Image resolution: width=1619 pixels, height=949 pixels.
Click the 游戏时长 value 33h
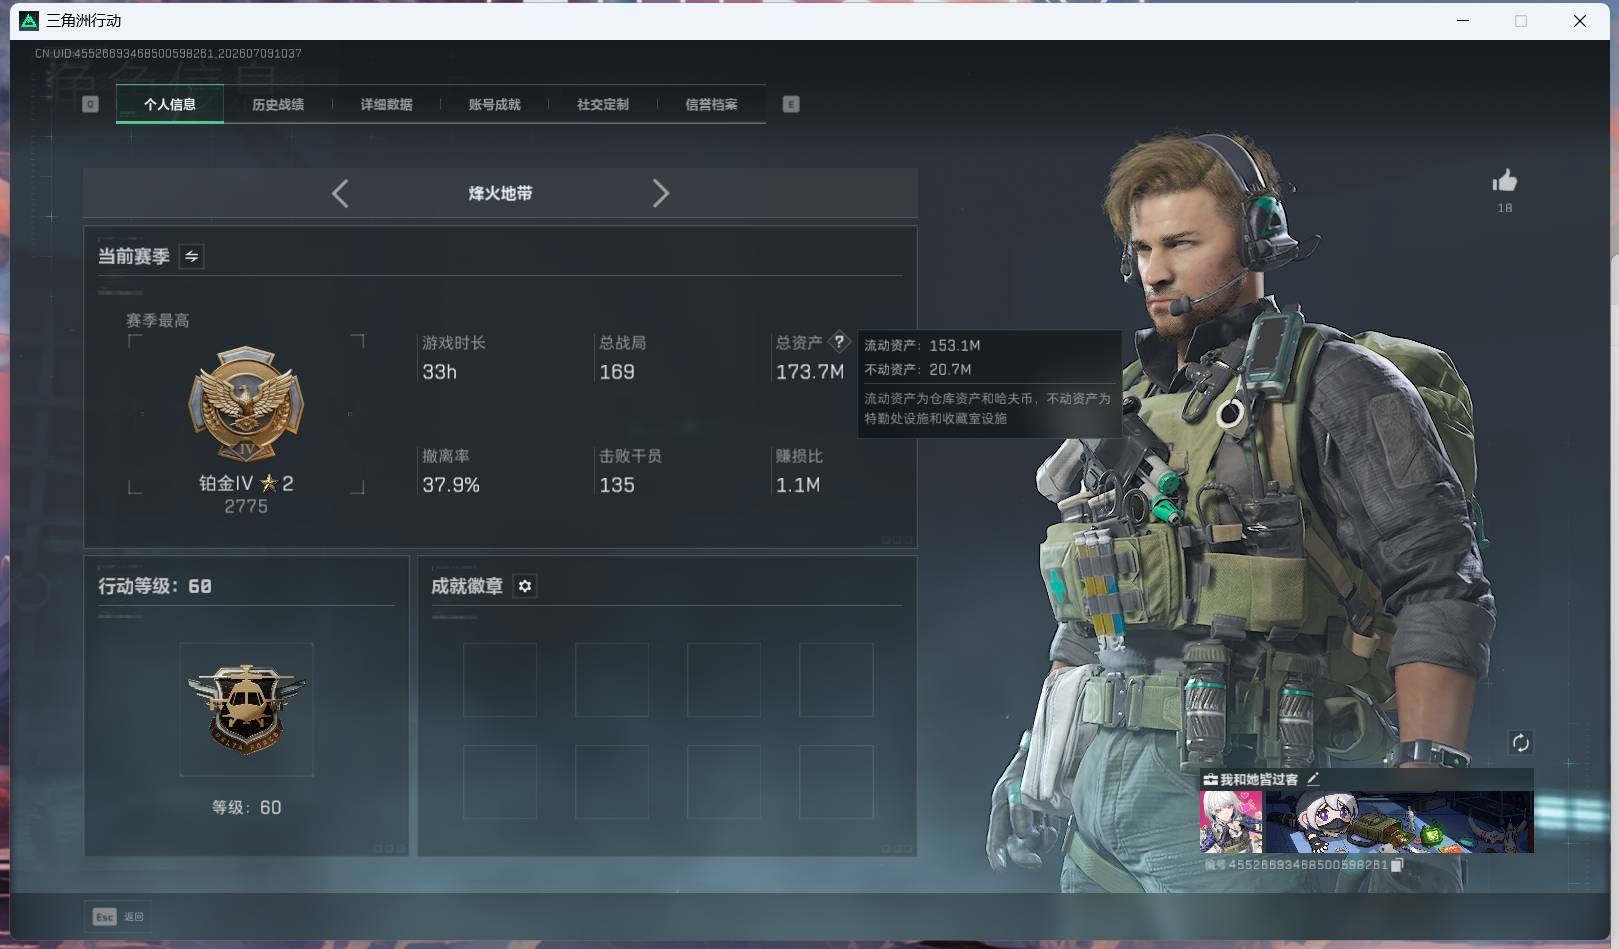pyautogui.click(x=439, y=372)
